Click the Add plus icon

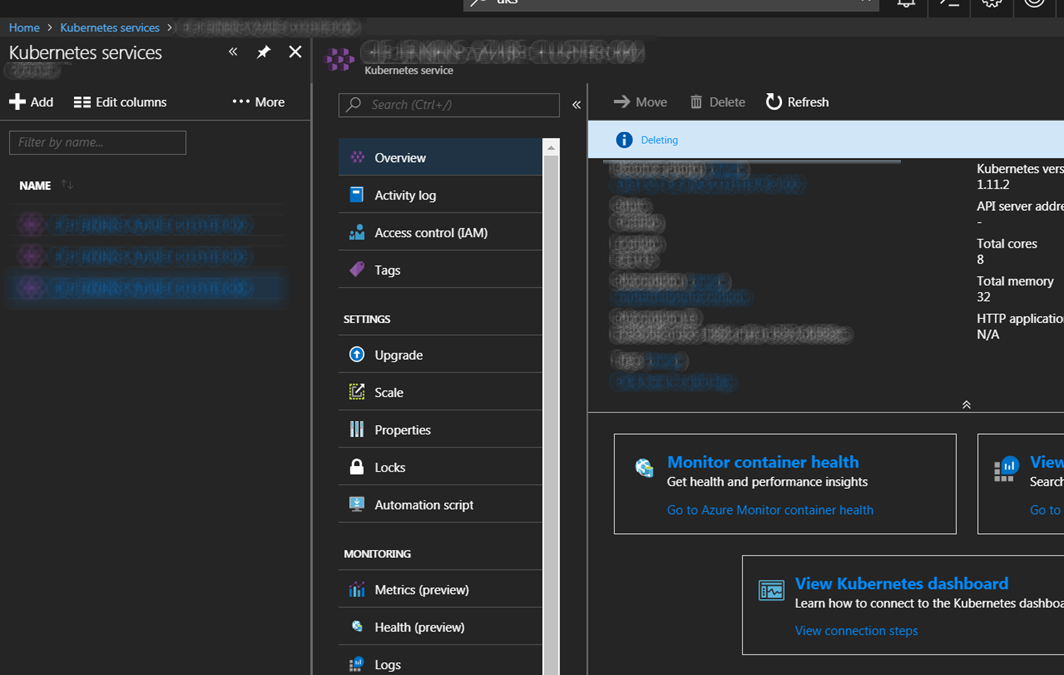pos(17,102)
